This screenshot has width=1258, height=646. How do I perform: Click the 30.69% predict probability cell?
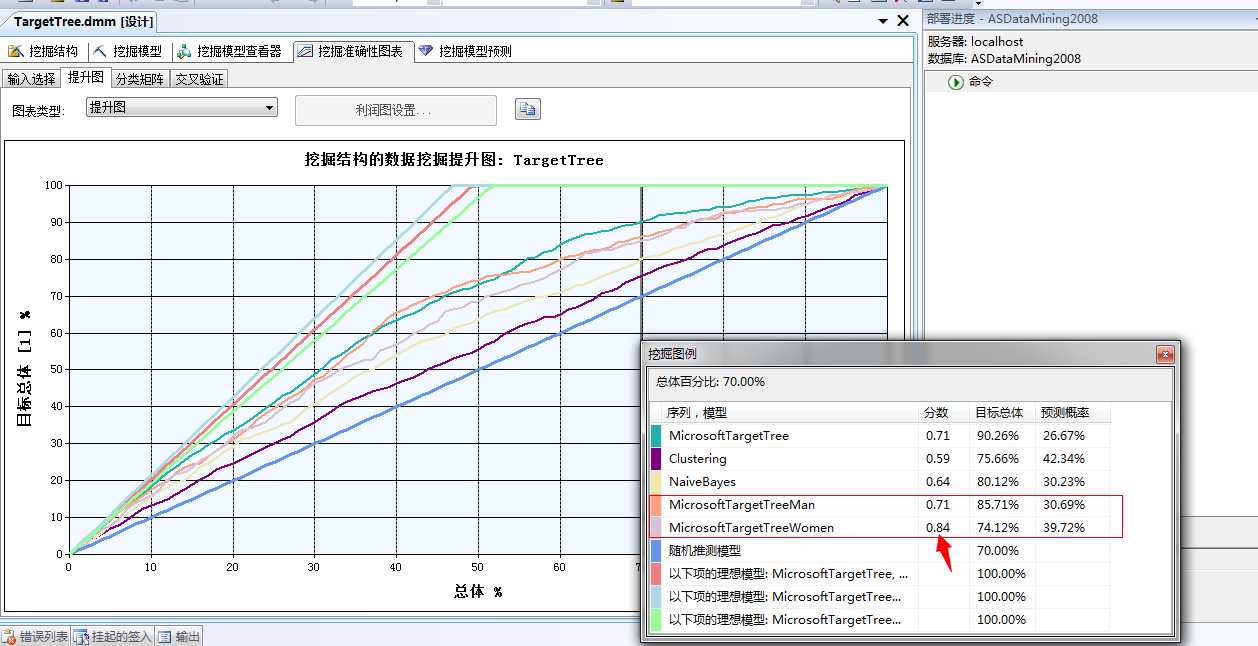pos(1064,505)
